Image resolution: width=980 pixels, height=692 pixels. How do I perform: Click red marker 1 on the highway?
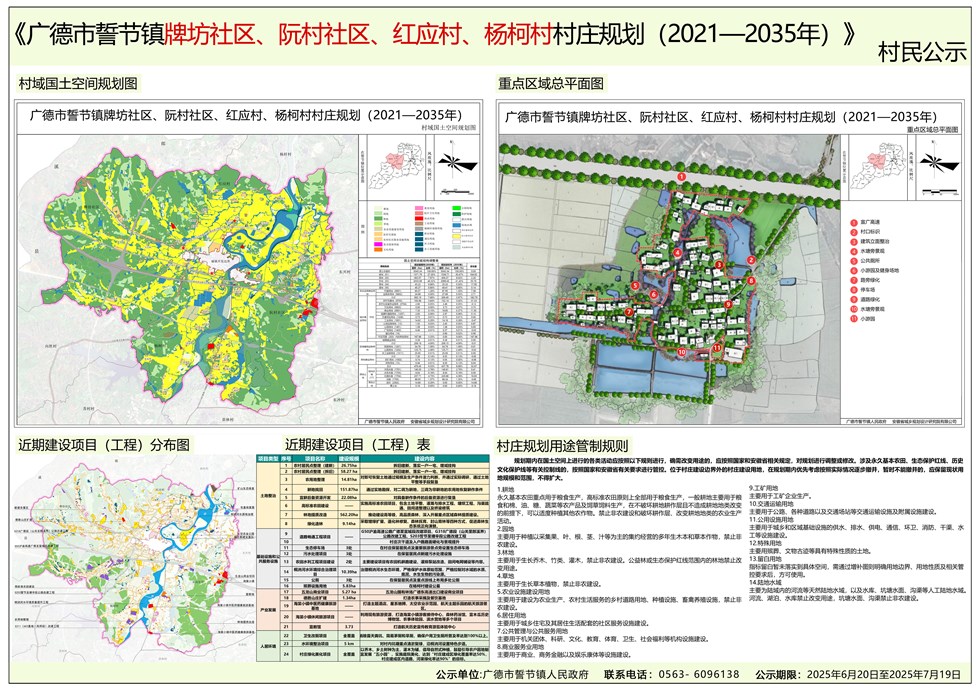682,177
